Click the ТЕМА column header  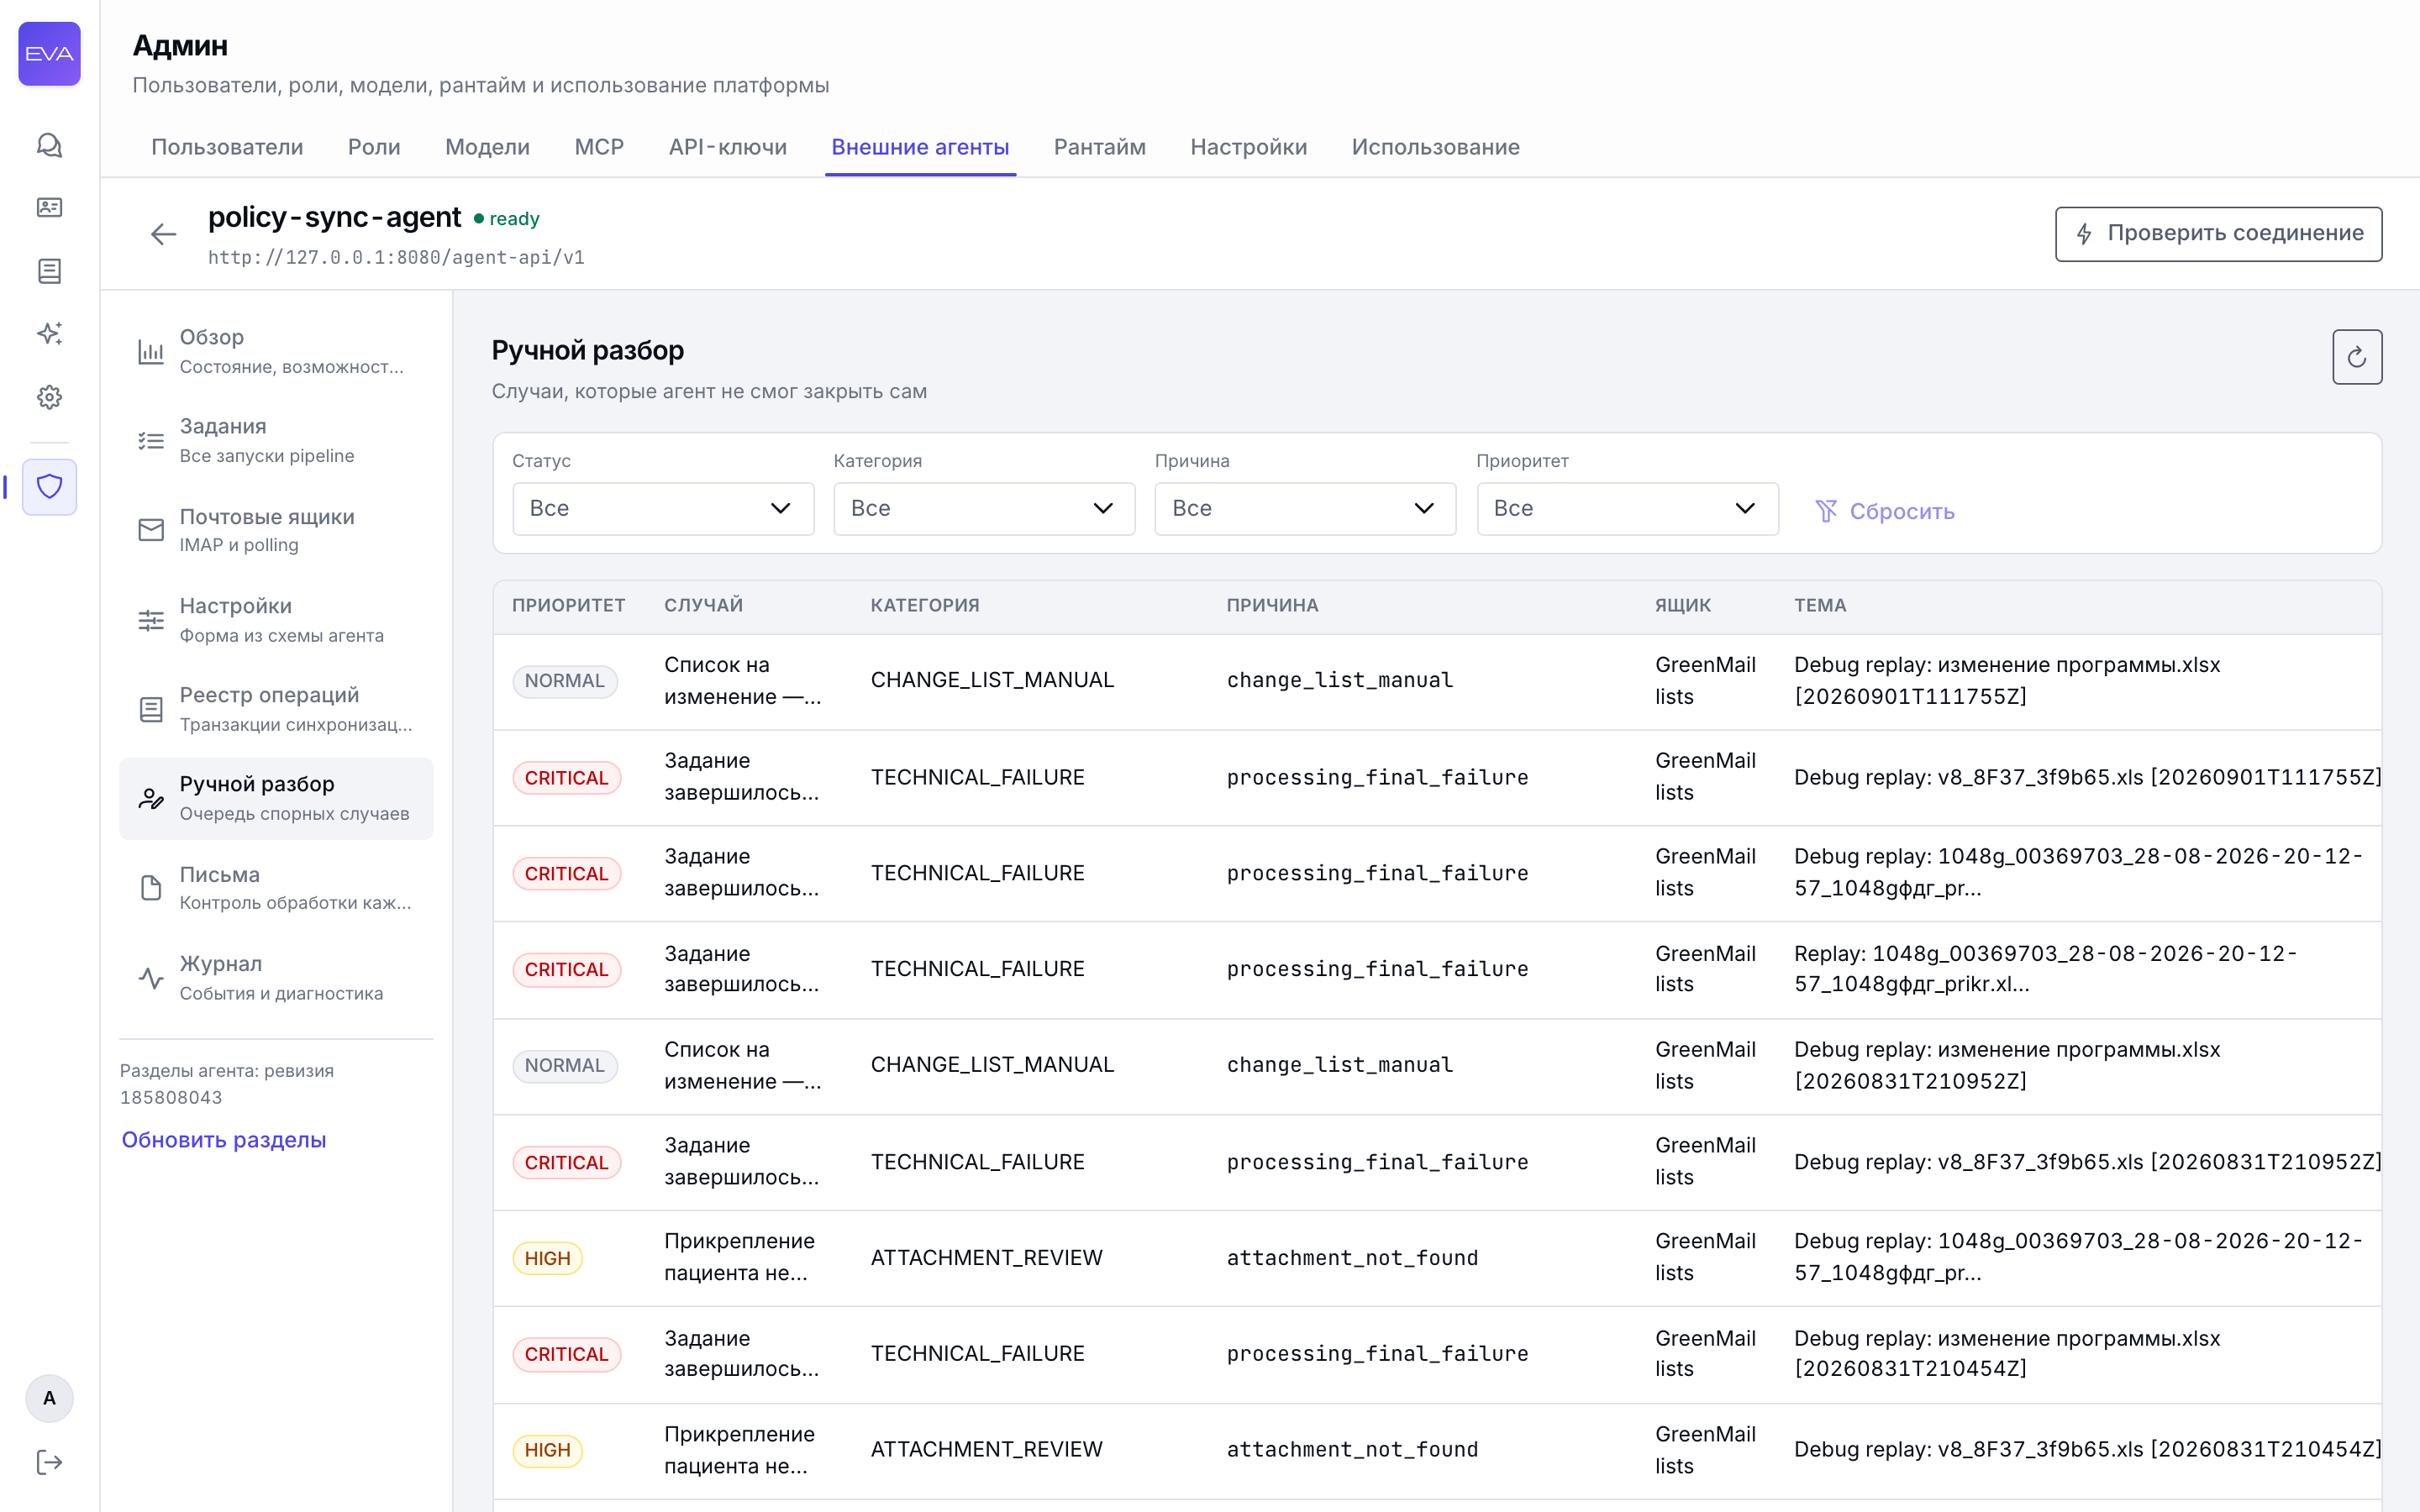click(1820, 605)
